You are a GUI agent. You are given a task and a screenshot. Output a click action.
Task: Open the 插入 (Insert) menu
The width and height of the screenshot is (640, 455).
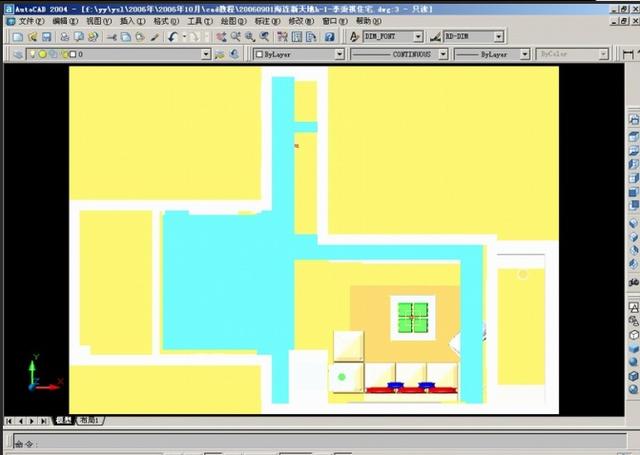(133, 21)
